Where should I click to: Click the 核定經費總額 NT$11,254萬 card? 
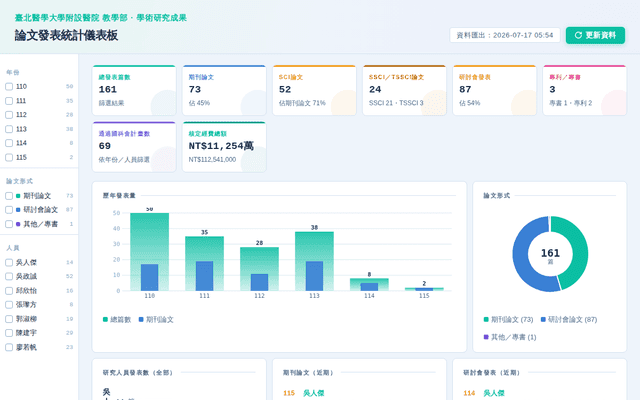click(x=224, y=147)
